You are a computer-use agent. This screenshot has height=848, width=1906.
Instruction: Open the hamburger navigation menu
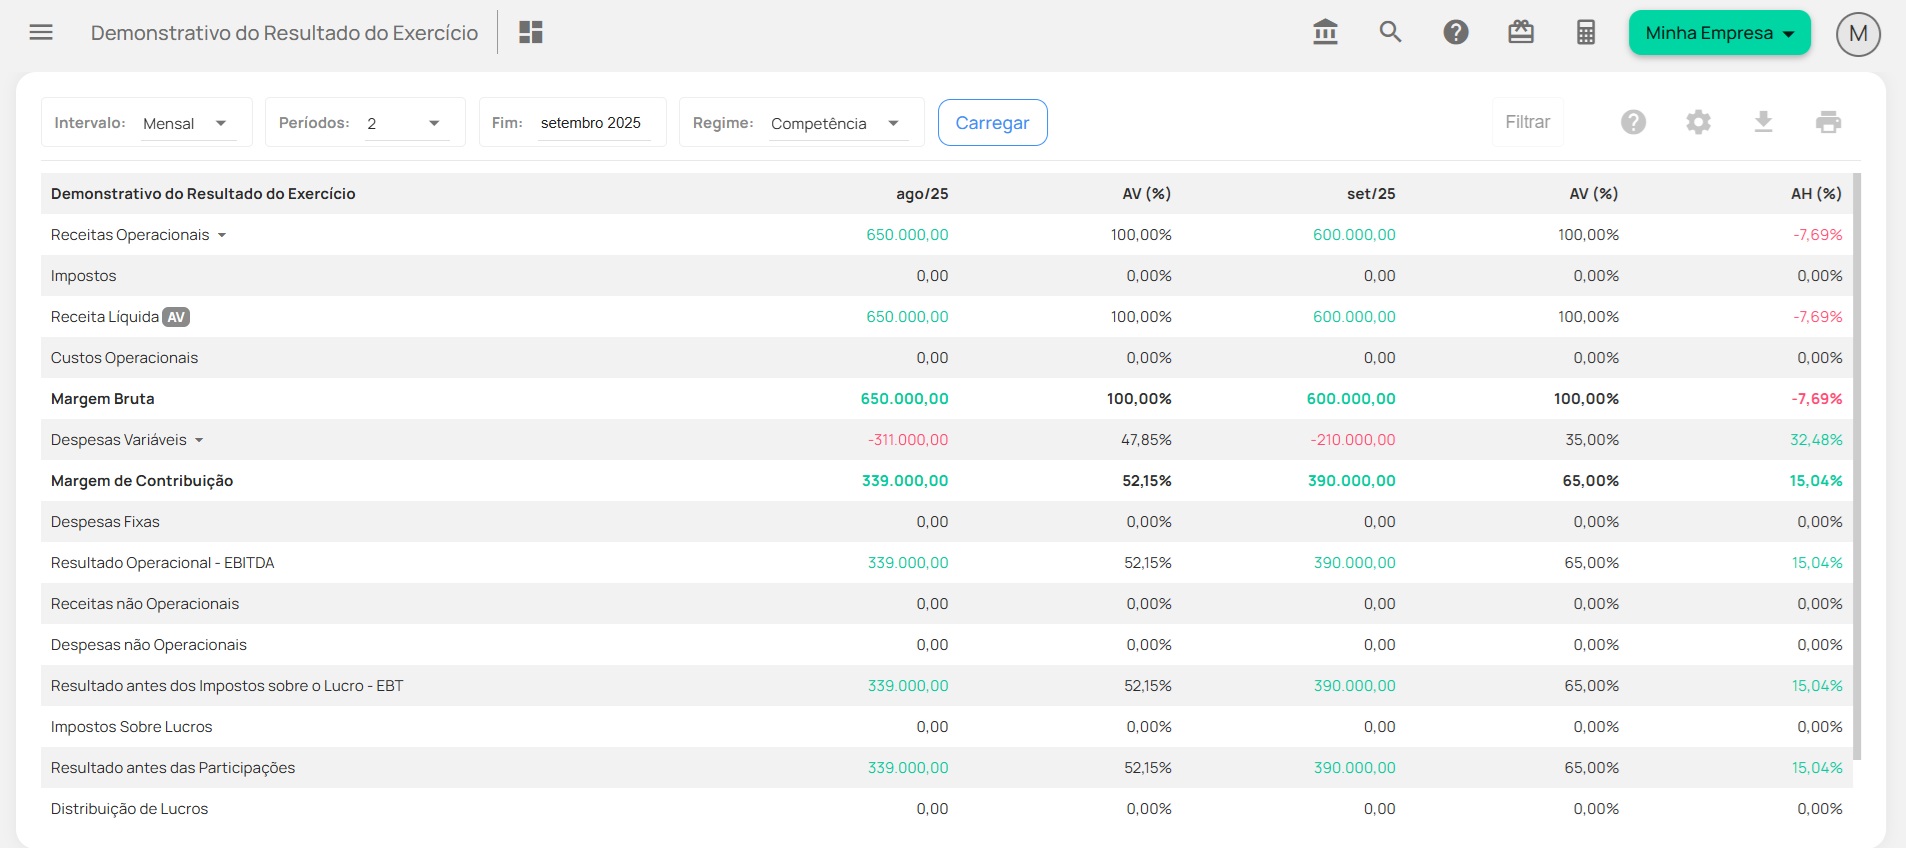41,33
